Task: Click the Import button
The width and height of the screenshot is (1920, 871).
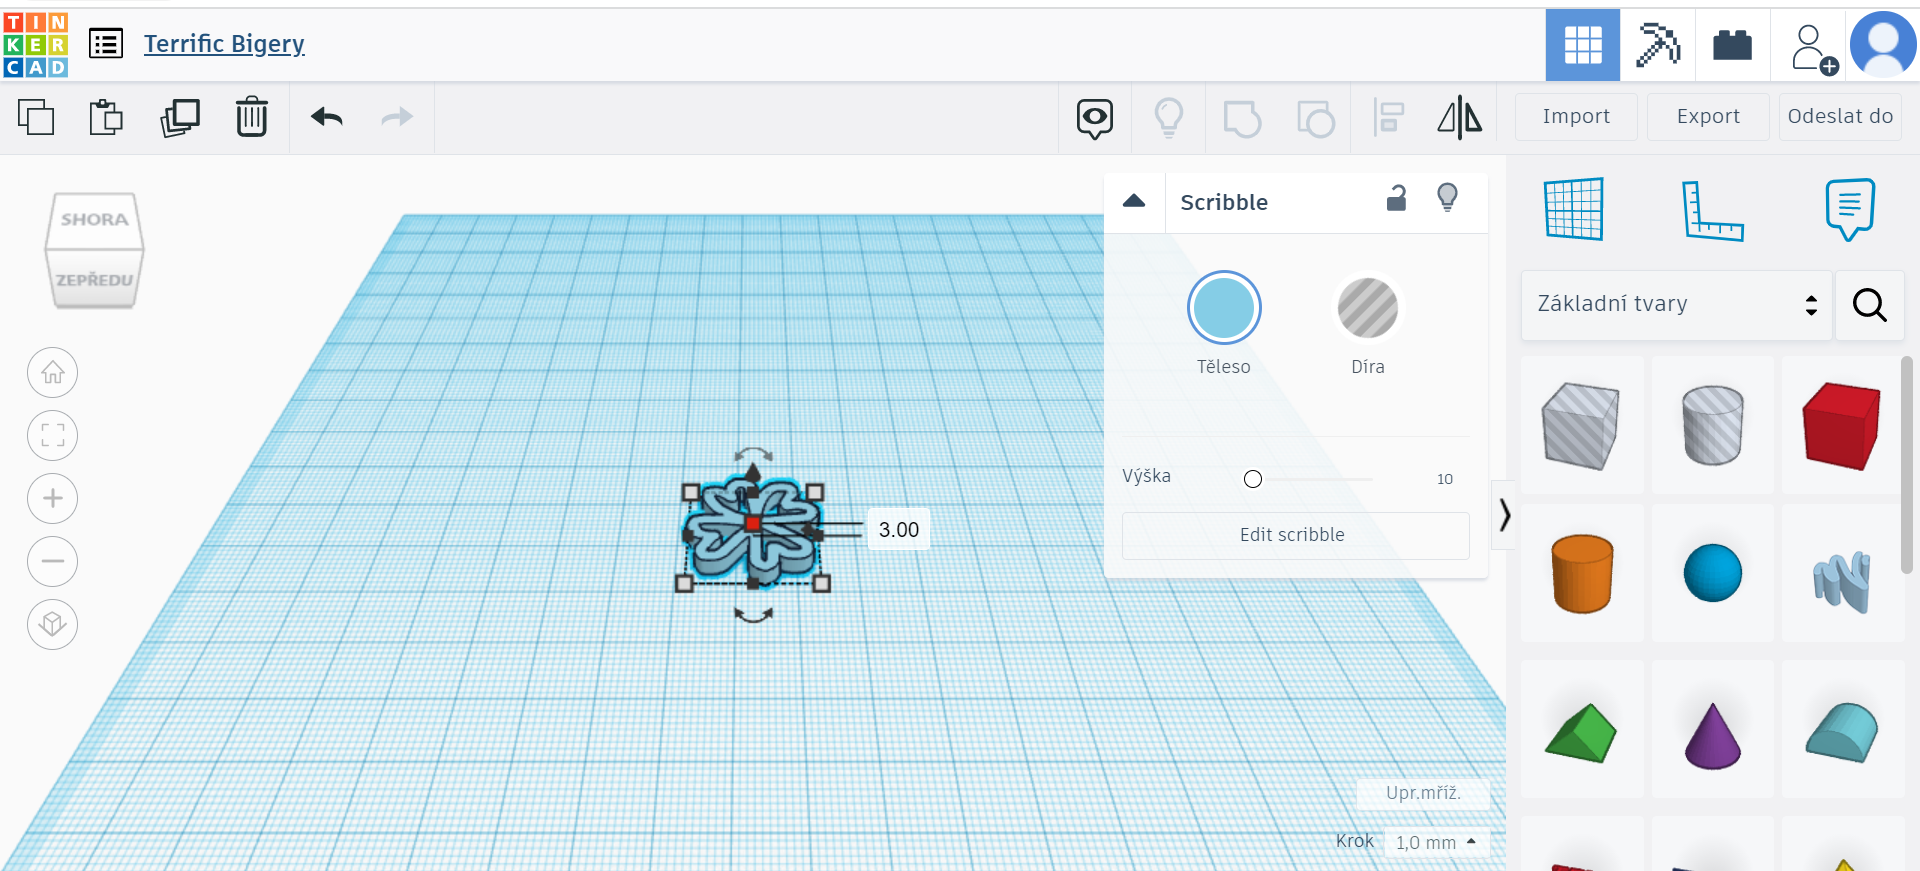Action: pos(1576,117)
